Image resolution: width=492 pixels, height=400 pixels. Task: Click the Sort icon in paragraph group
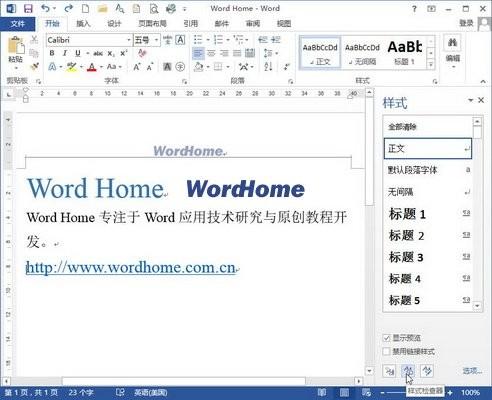coord(269,67)
